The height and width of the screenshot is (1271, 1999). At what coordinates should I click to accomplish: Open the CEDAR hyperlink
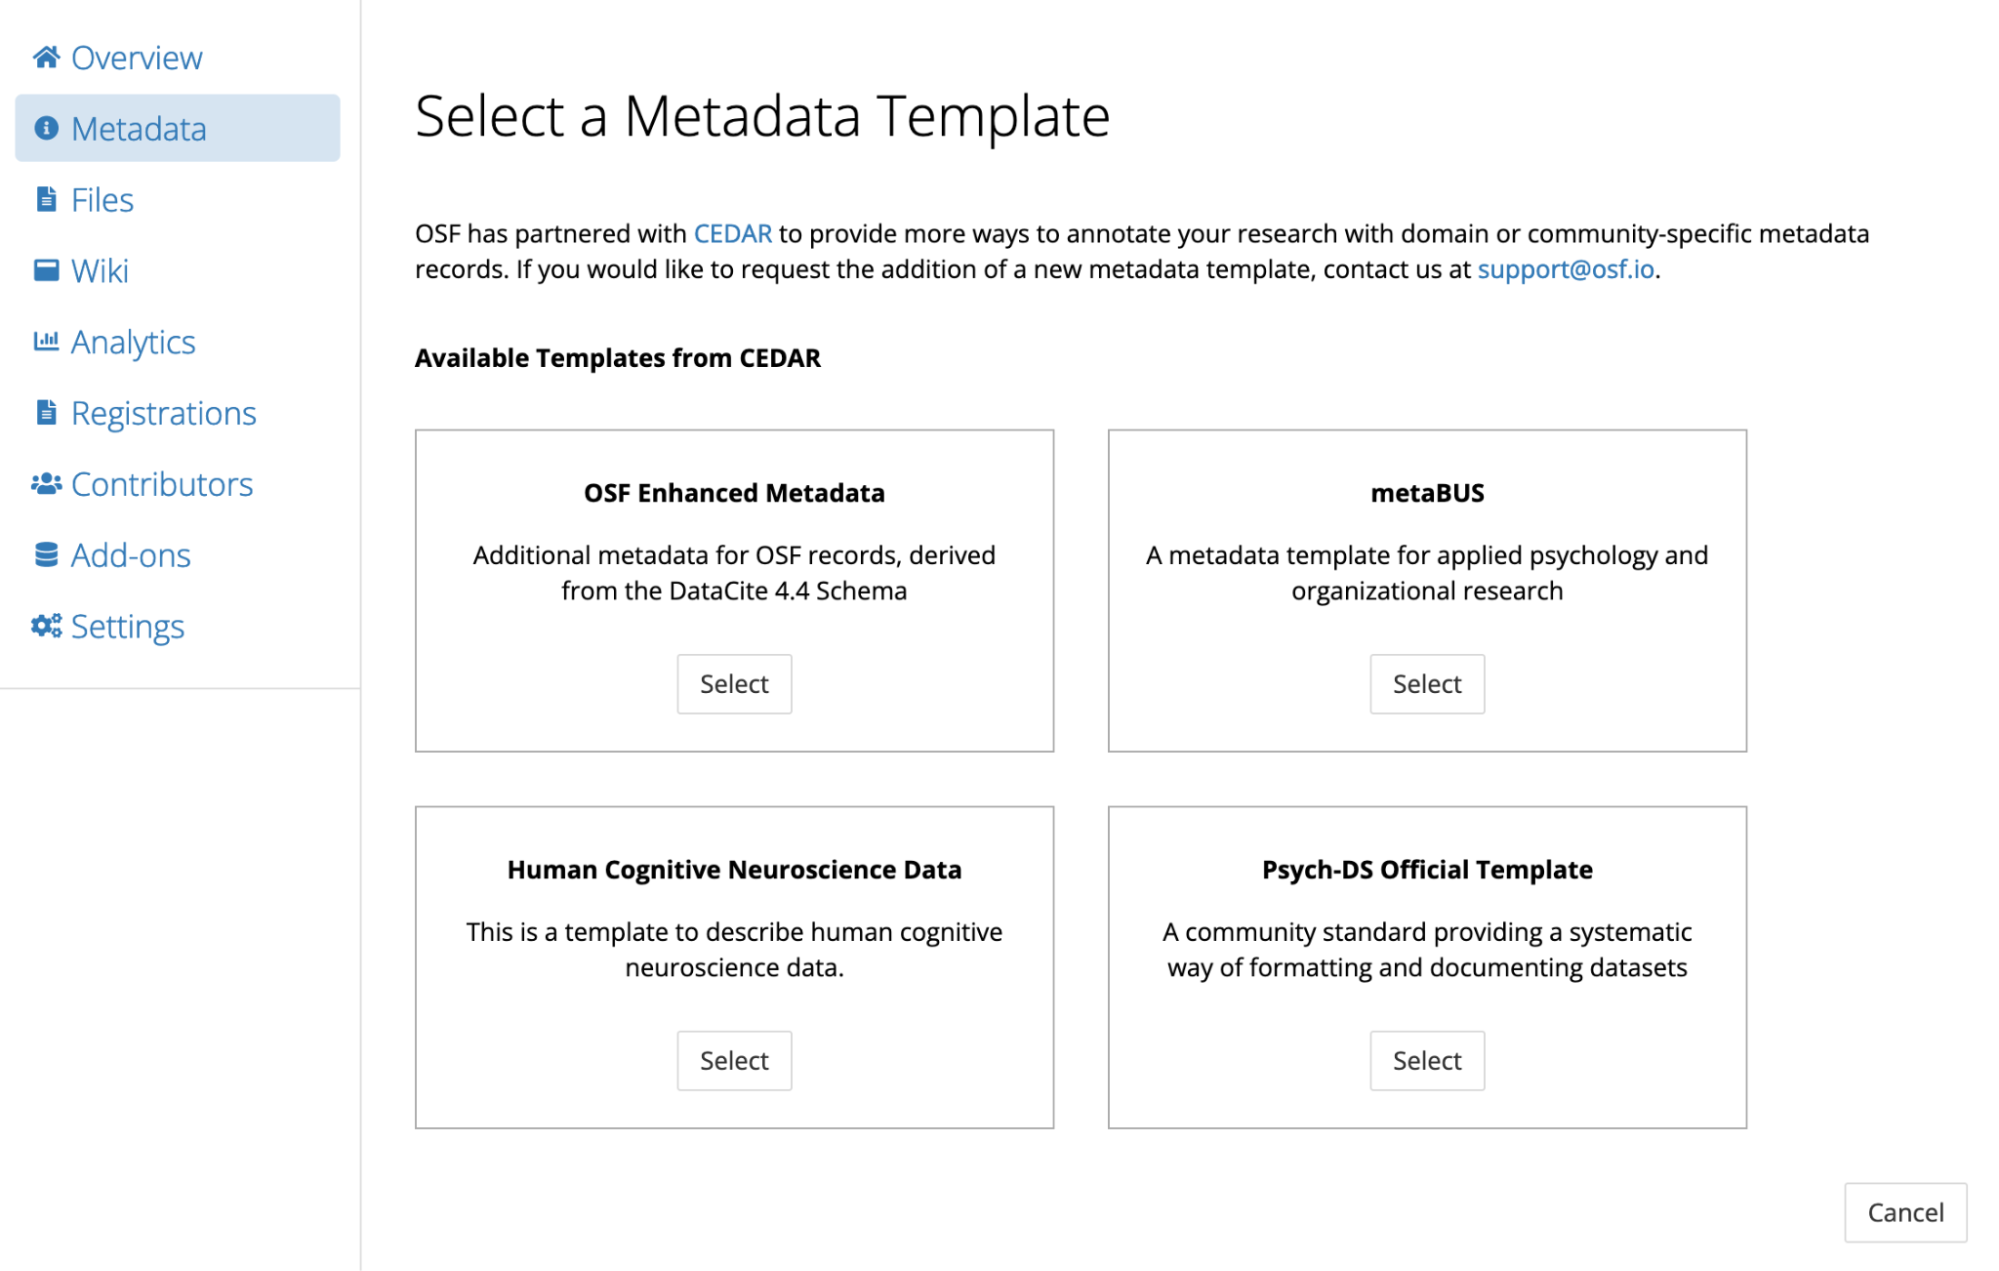pos(733,234)
